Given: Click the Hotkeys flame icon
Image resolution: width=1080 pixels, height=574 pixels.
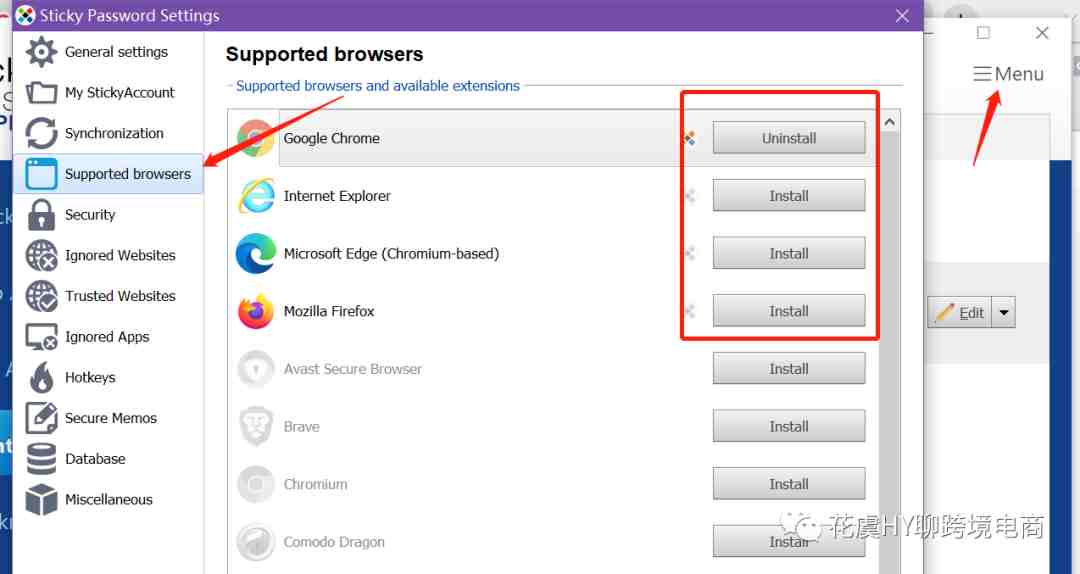Looking at the screenshot, I should (41, 377).
